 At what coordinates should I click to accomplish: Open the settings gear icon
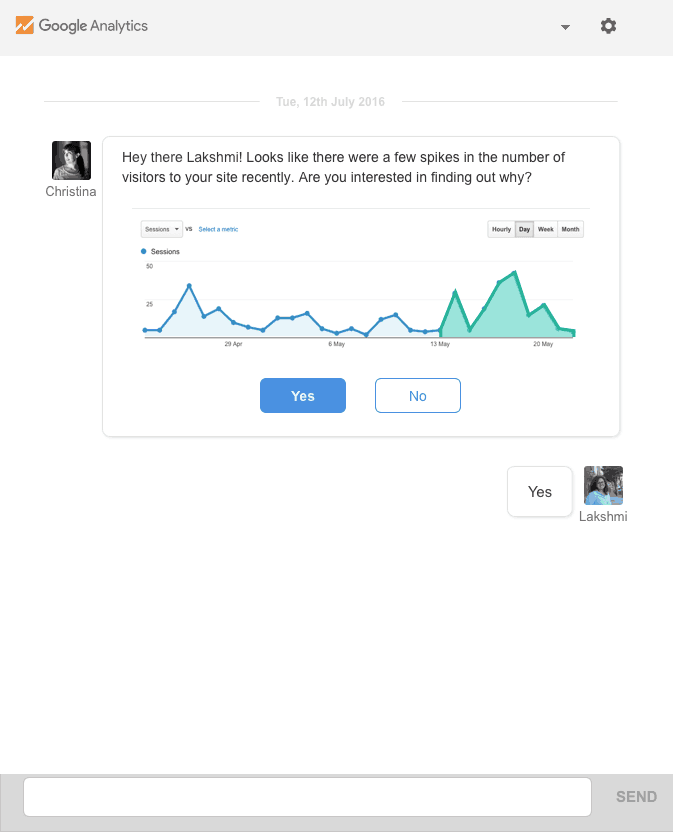608,27
